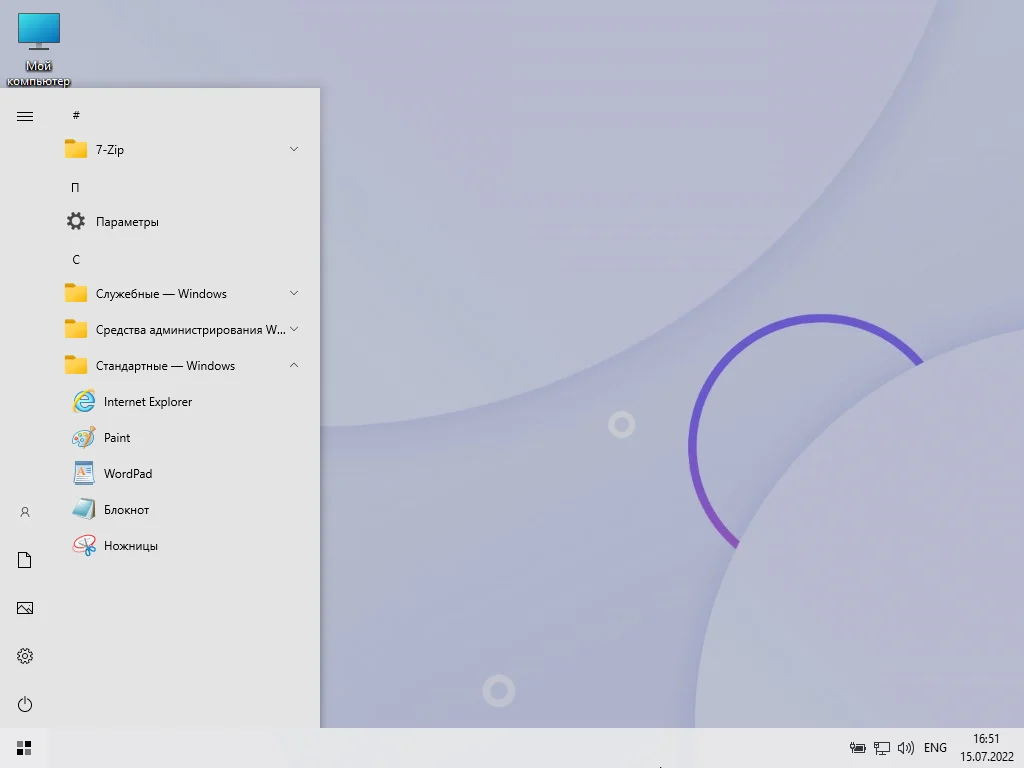Click the Power button in Start sidebar

click(x=25, y=704)
